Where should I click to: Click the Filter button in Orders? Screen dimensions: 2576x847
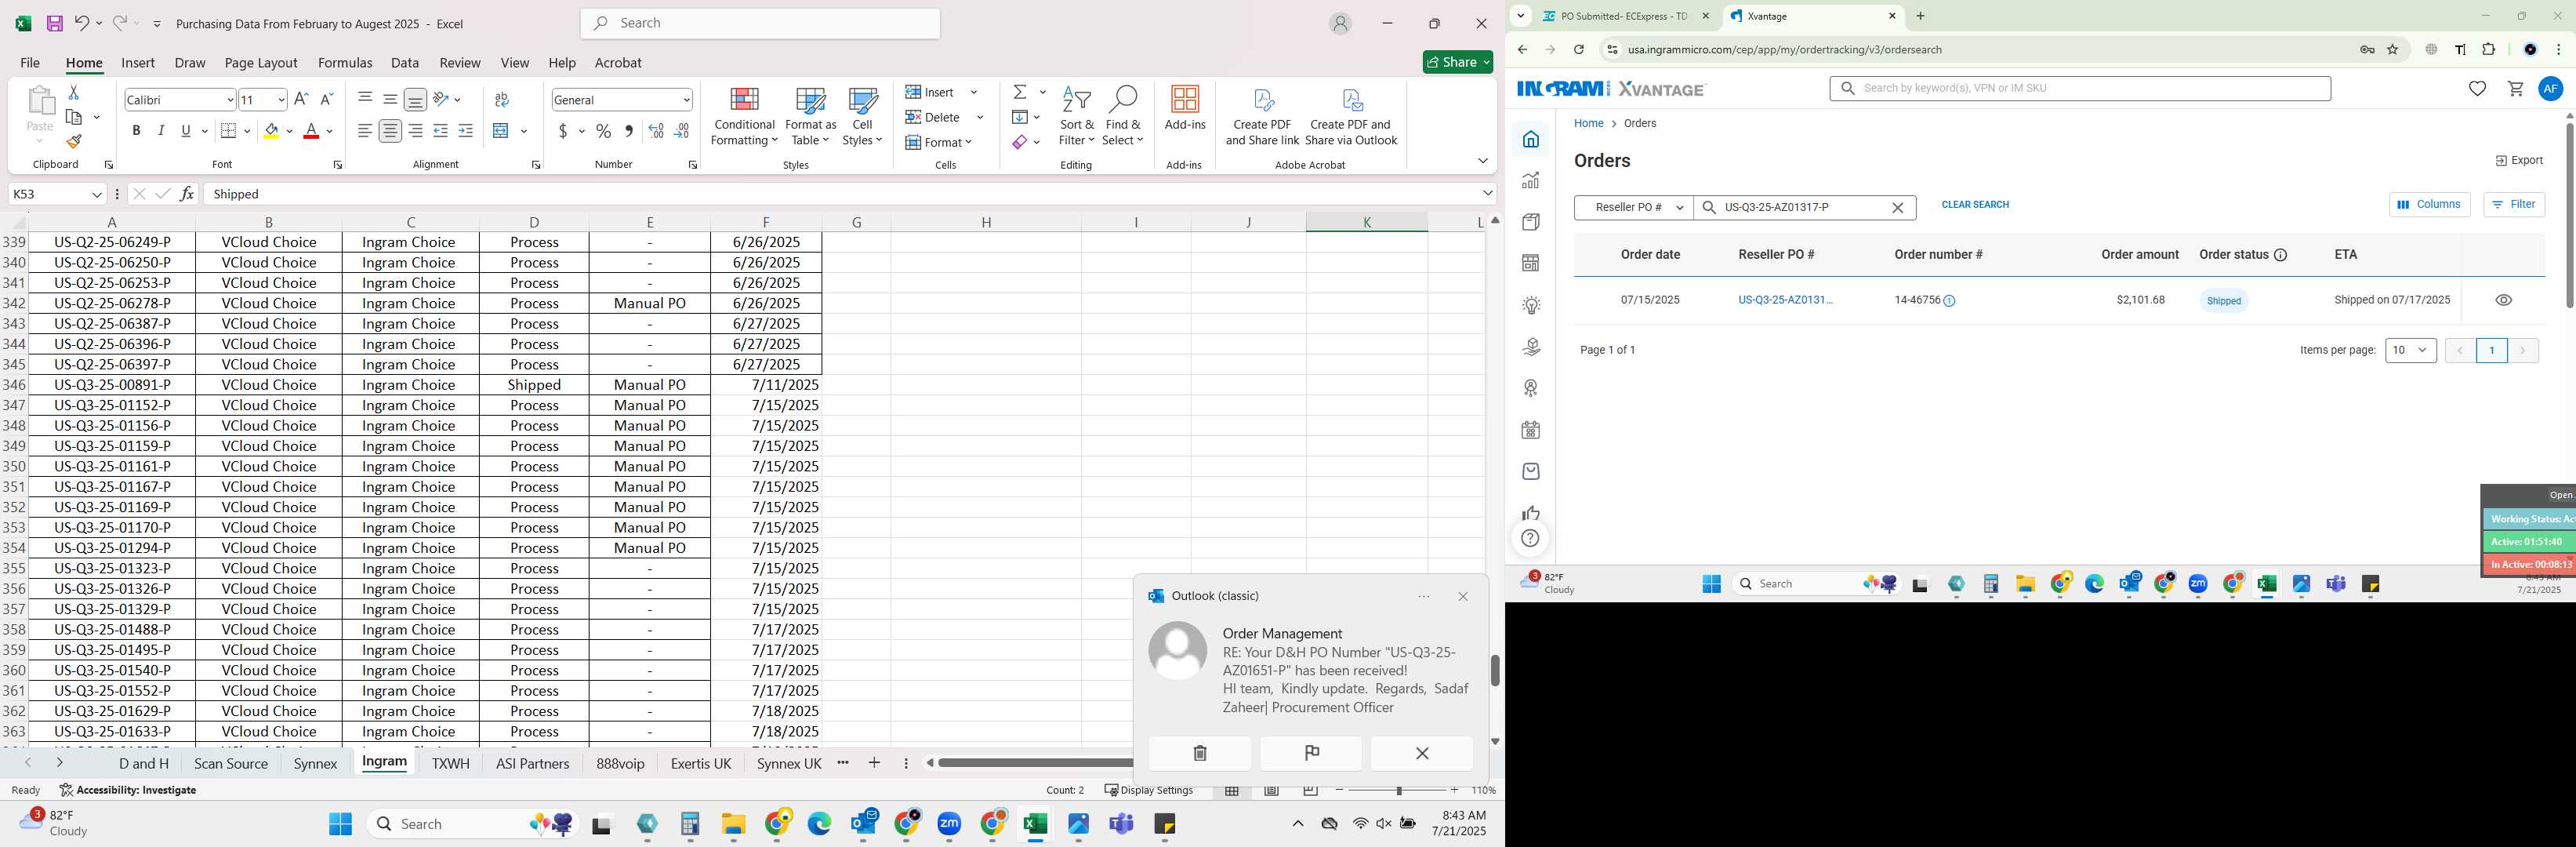pos(2513,204)
